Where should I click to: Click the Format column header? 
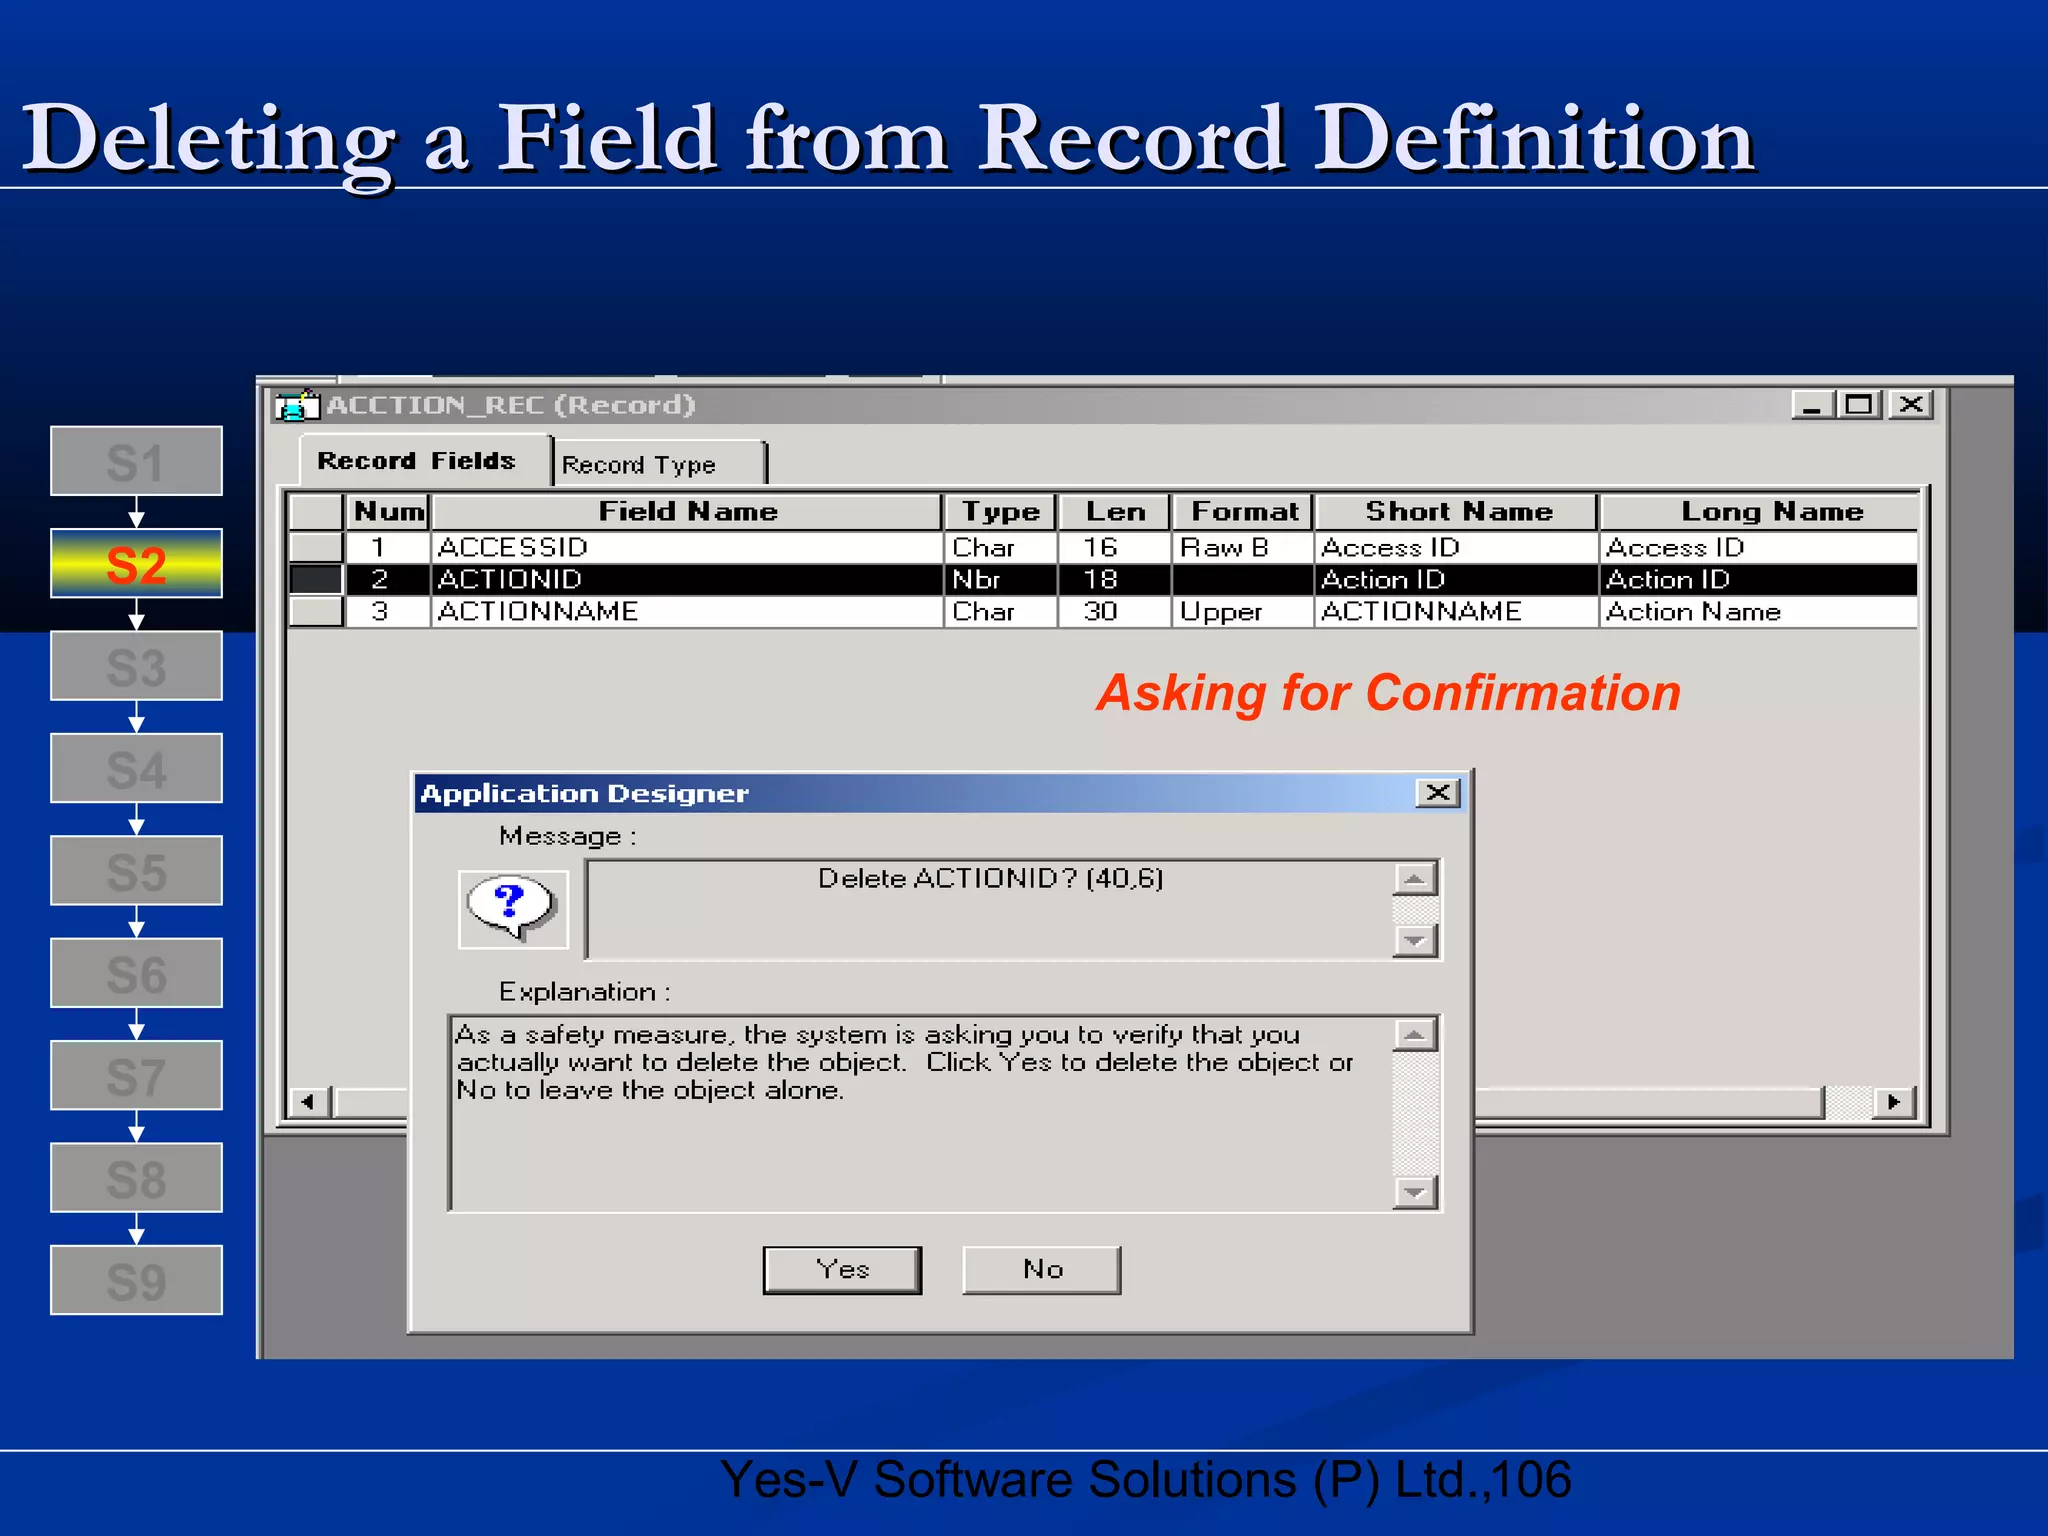point(1243,512)
